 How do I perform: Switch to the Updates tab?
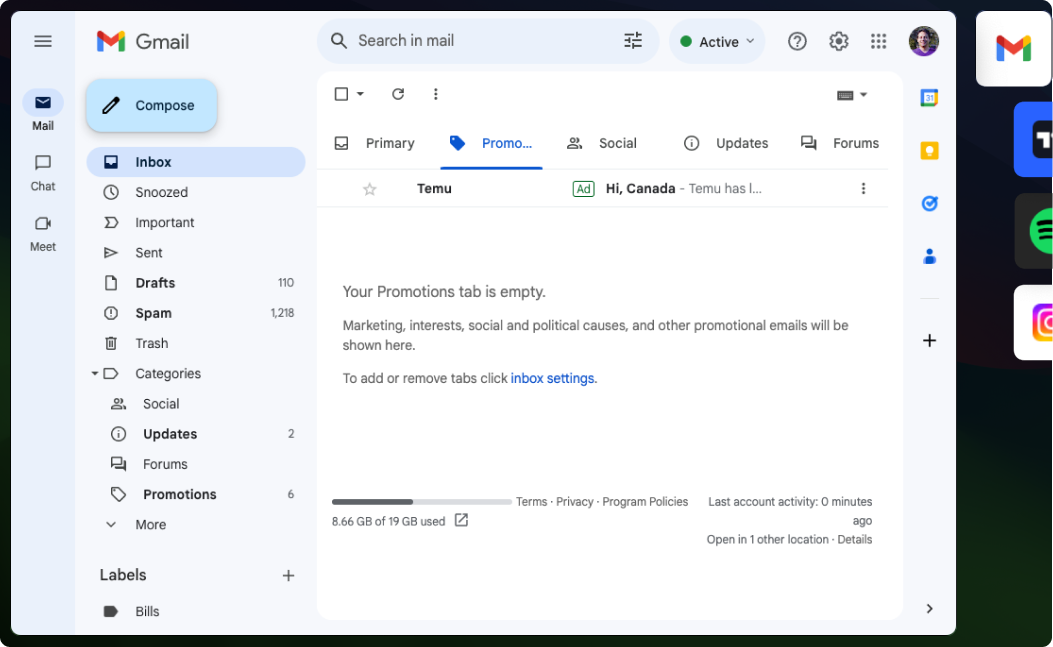coord(727,143)
